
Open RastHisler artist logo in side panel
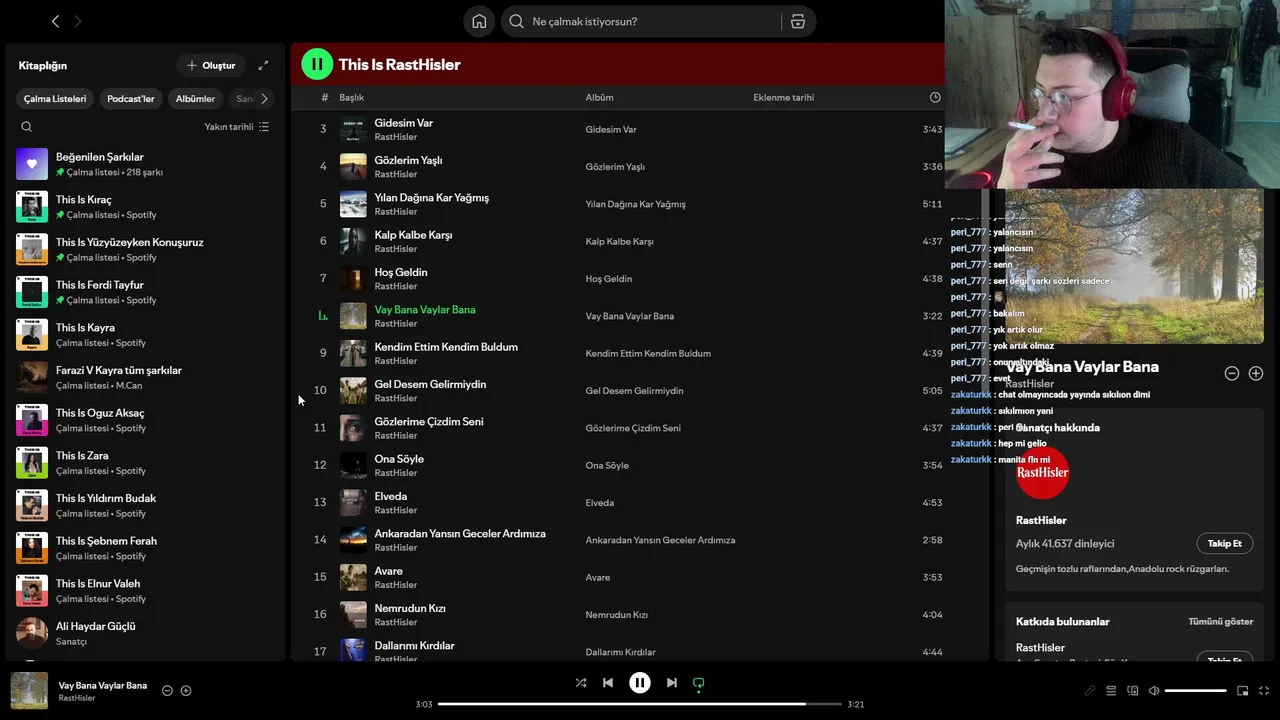coord(1042,472)
